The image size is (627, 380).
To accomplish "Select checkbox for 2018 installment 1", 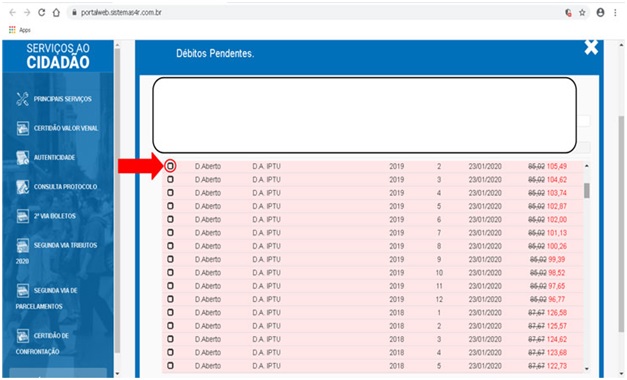I will point(170,312).
